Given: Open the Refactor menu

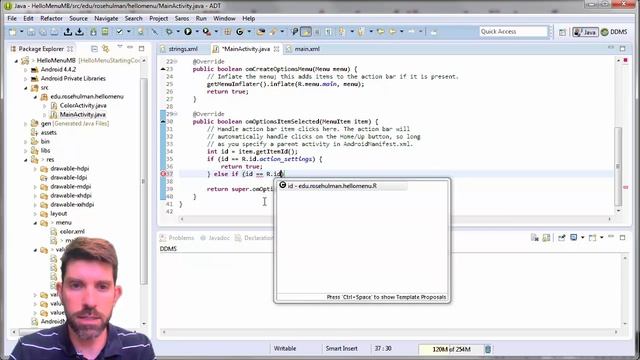Looking at the screenshot, I should 51,18.
